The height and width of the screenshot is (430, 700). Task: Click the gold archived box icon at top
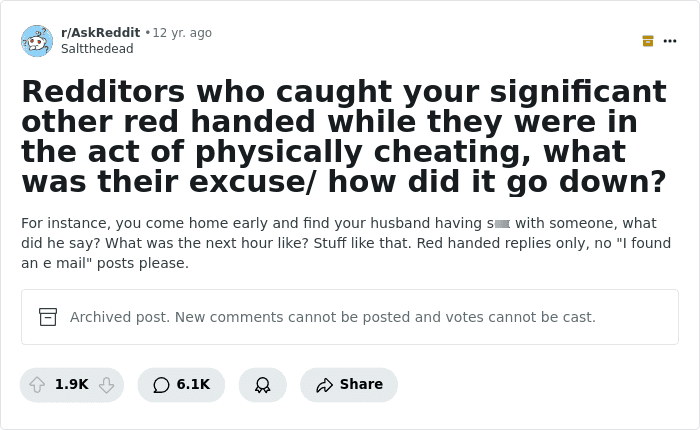648,41
